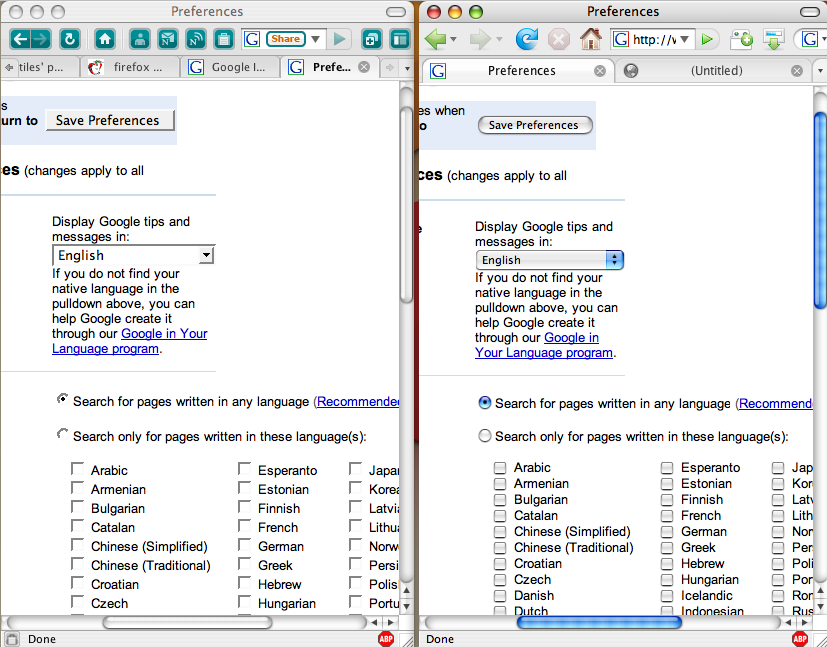Open new tab with teal plus-window icon
This screenshot has height=647, width=827.
(372, 39)
